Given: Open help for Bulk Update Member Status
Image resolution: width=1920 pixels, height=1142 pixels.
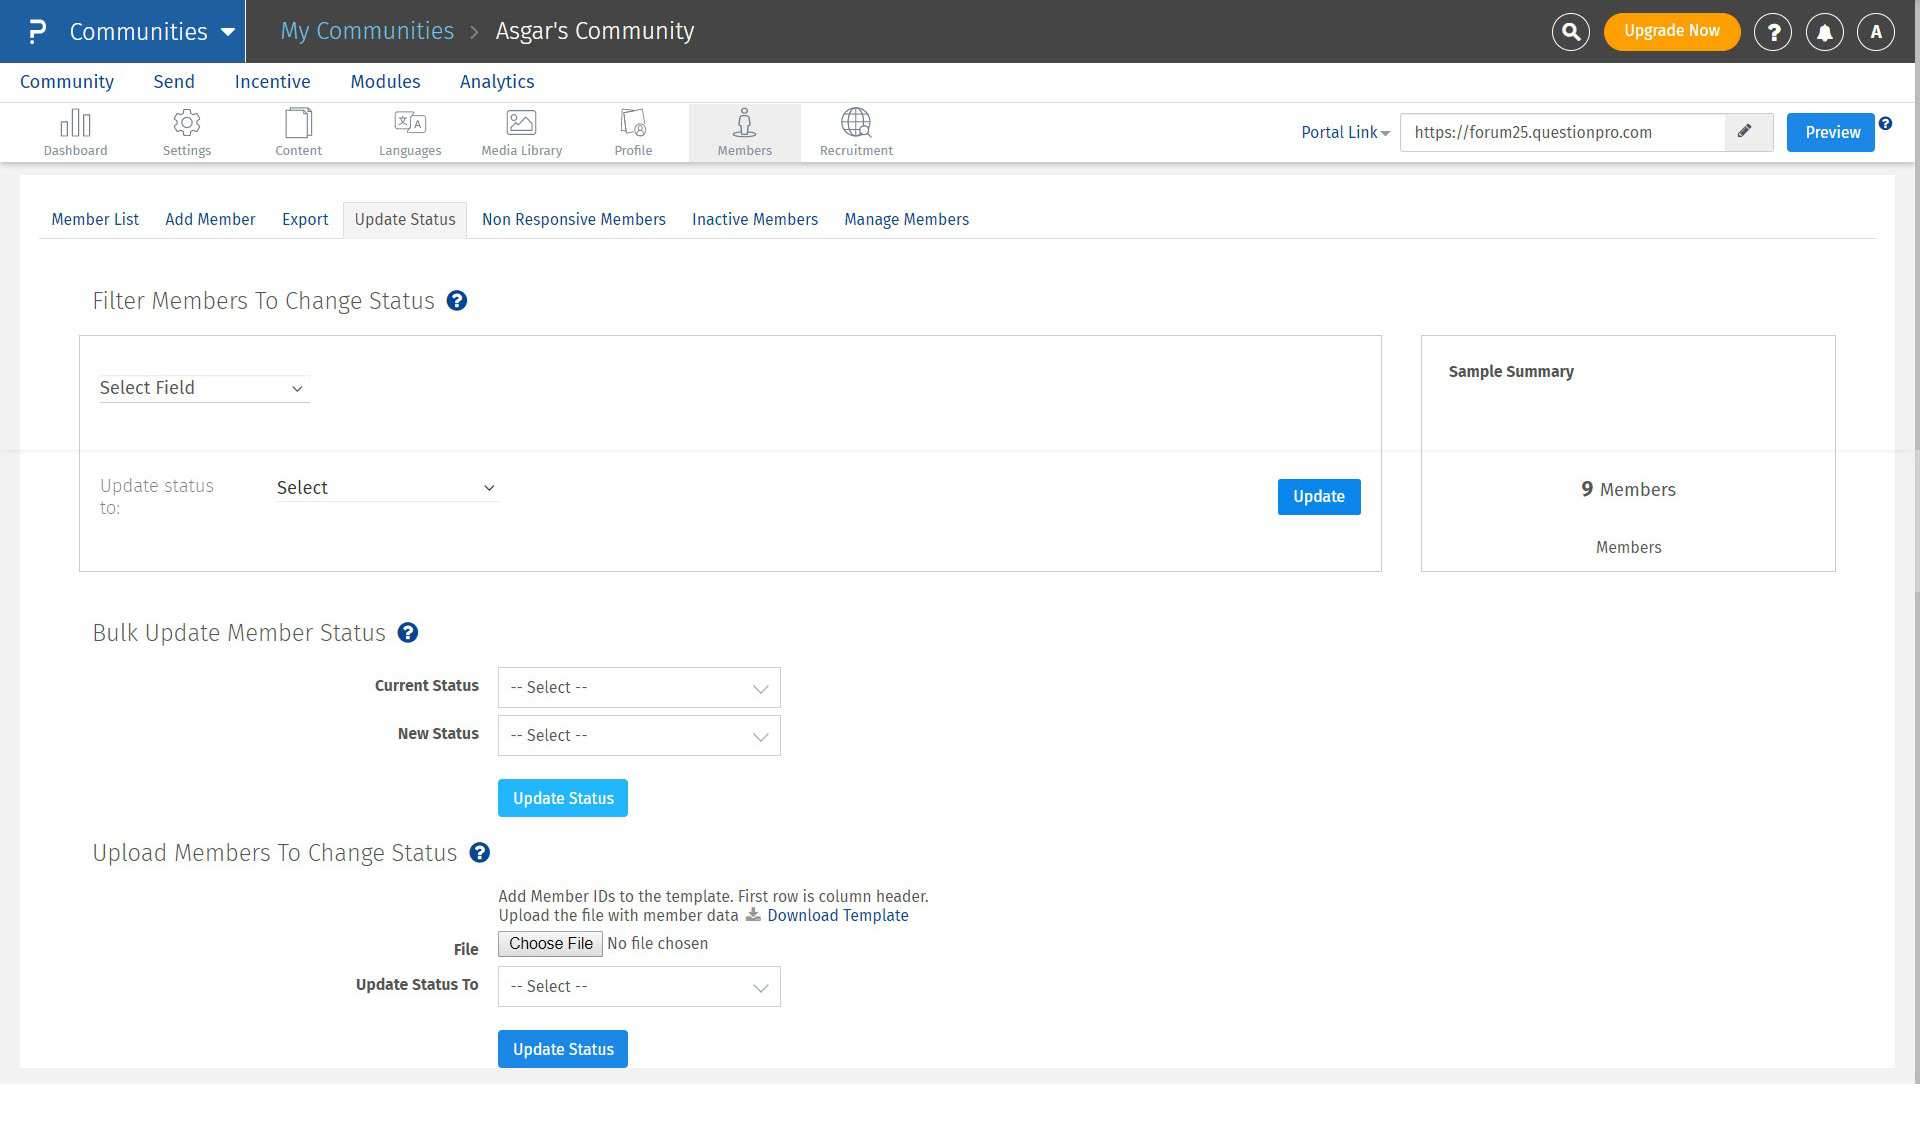Looking at the screenshot, I should (x=408, y=633).
